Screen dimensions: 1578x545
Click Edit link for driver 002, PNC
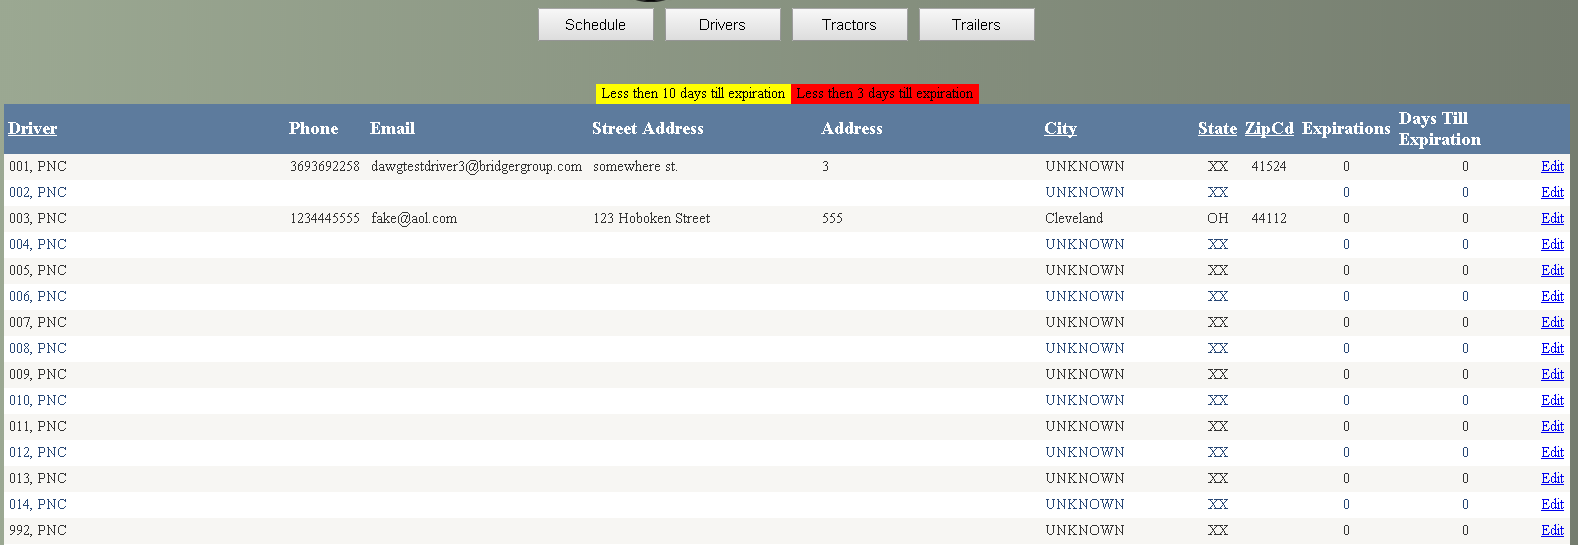pyautogui.click(x=1552, y=192)
